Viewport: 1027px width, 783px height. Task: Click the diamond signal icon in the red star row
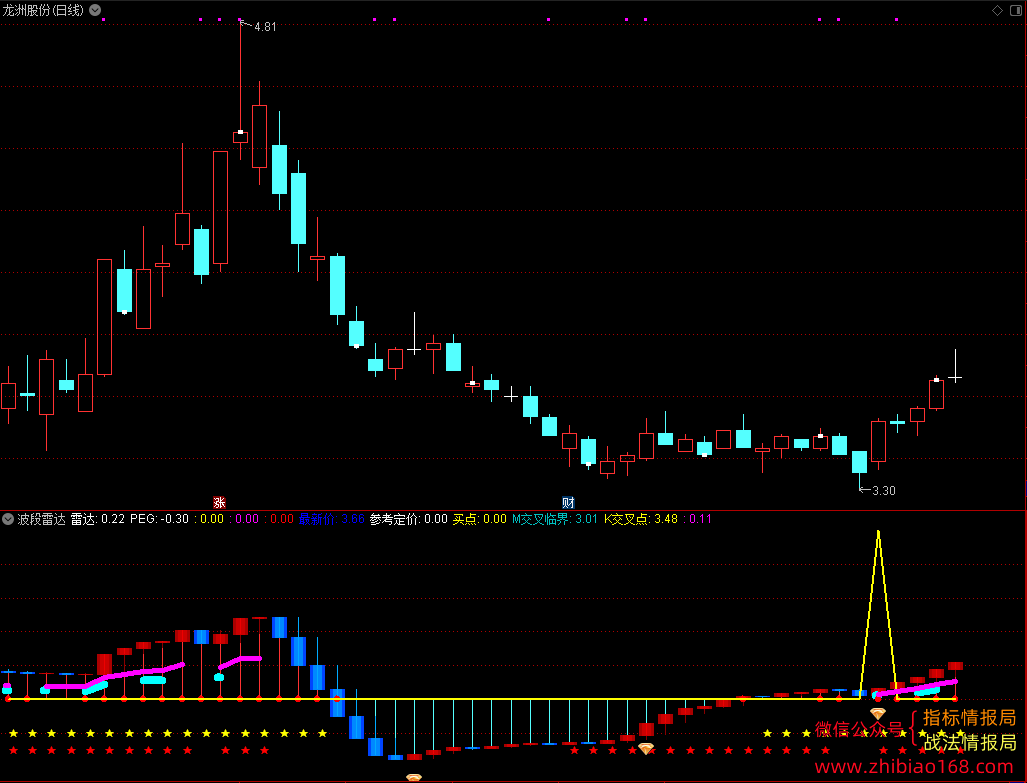pyautogui.click(x=646, y=748)
